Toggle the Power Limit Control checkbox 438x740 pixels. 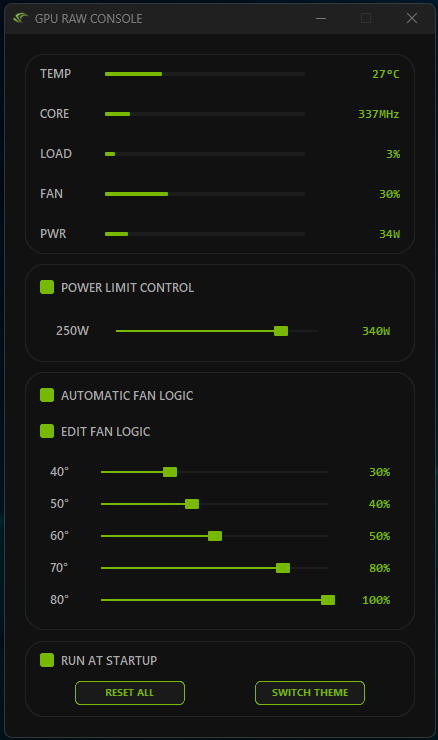click(x=47, y=287)
